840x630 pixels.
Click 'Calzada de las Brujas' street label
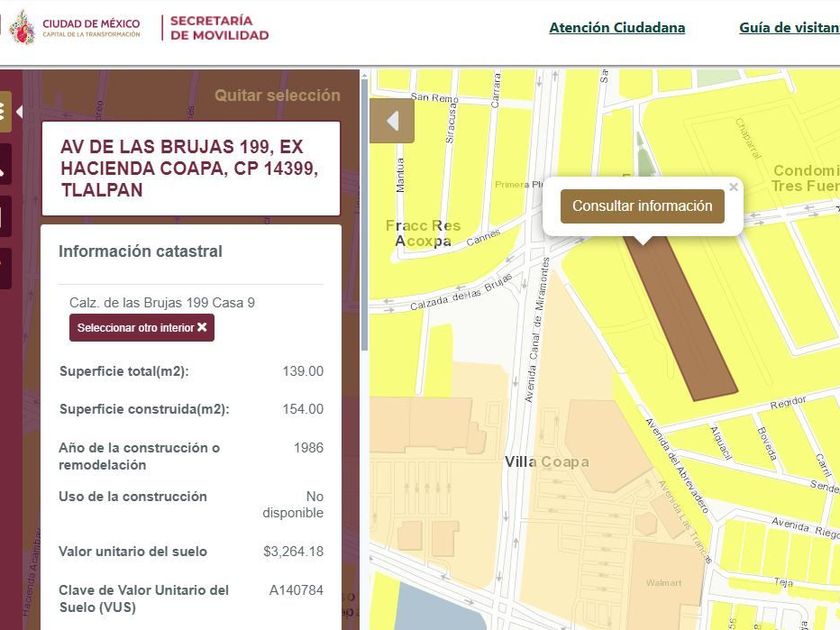tap(461, 292)
